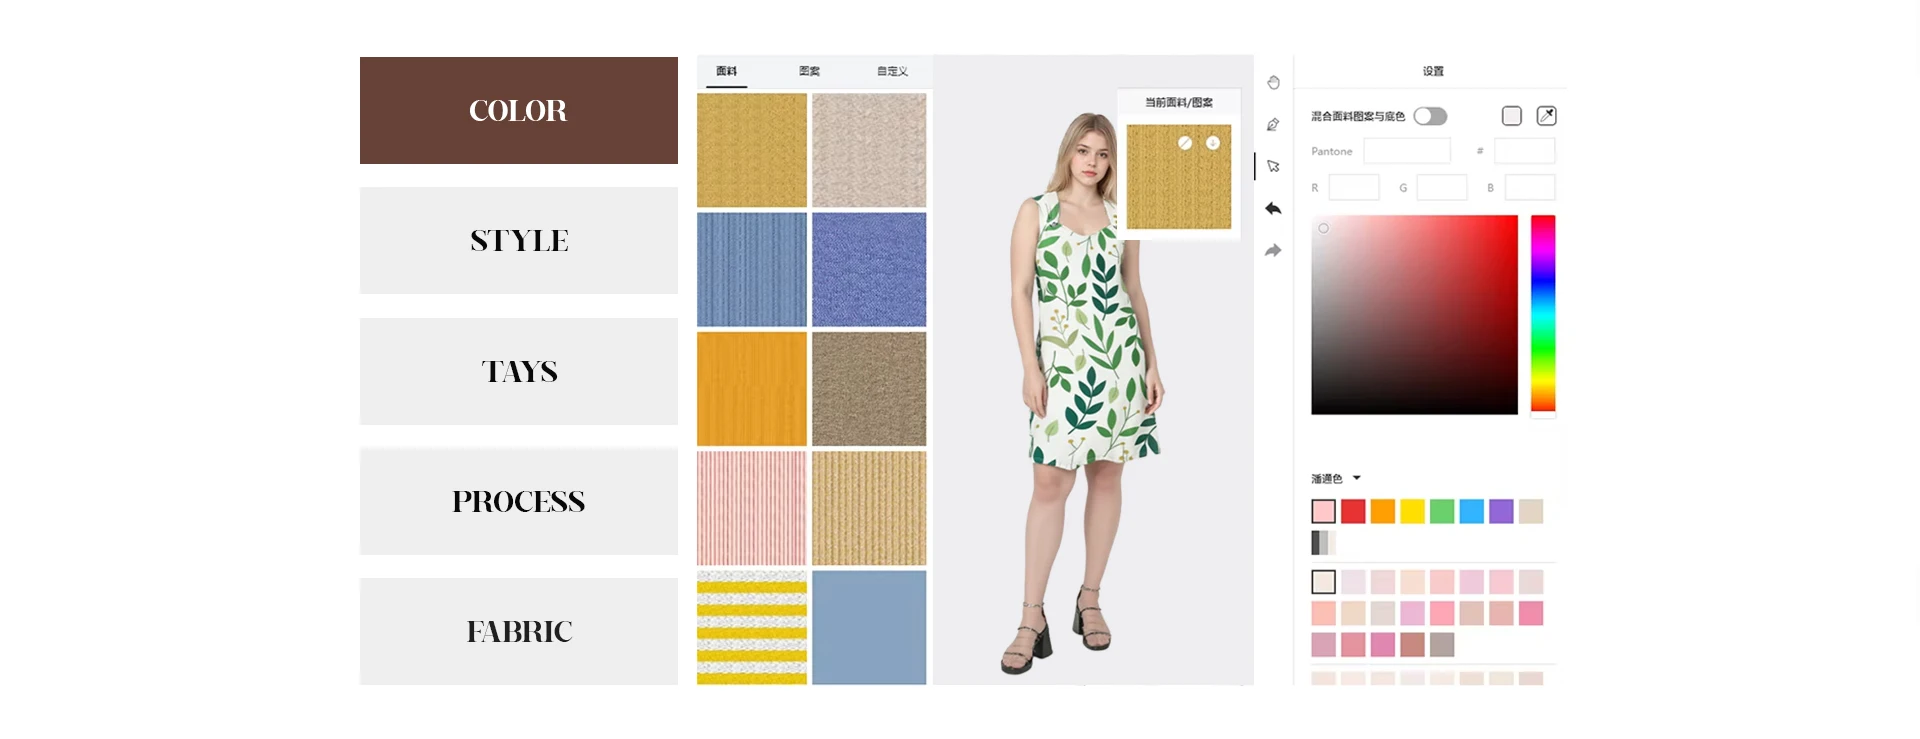Select the PROCESS button
The width and height of the screenshot is (1920, 739).
point(518,501)
